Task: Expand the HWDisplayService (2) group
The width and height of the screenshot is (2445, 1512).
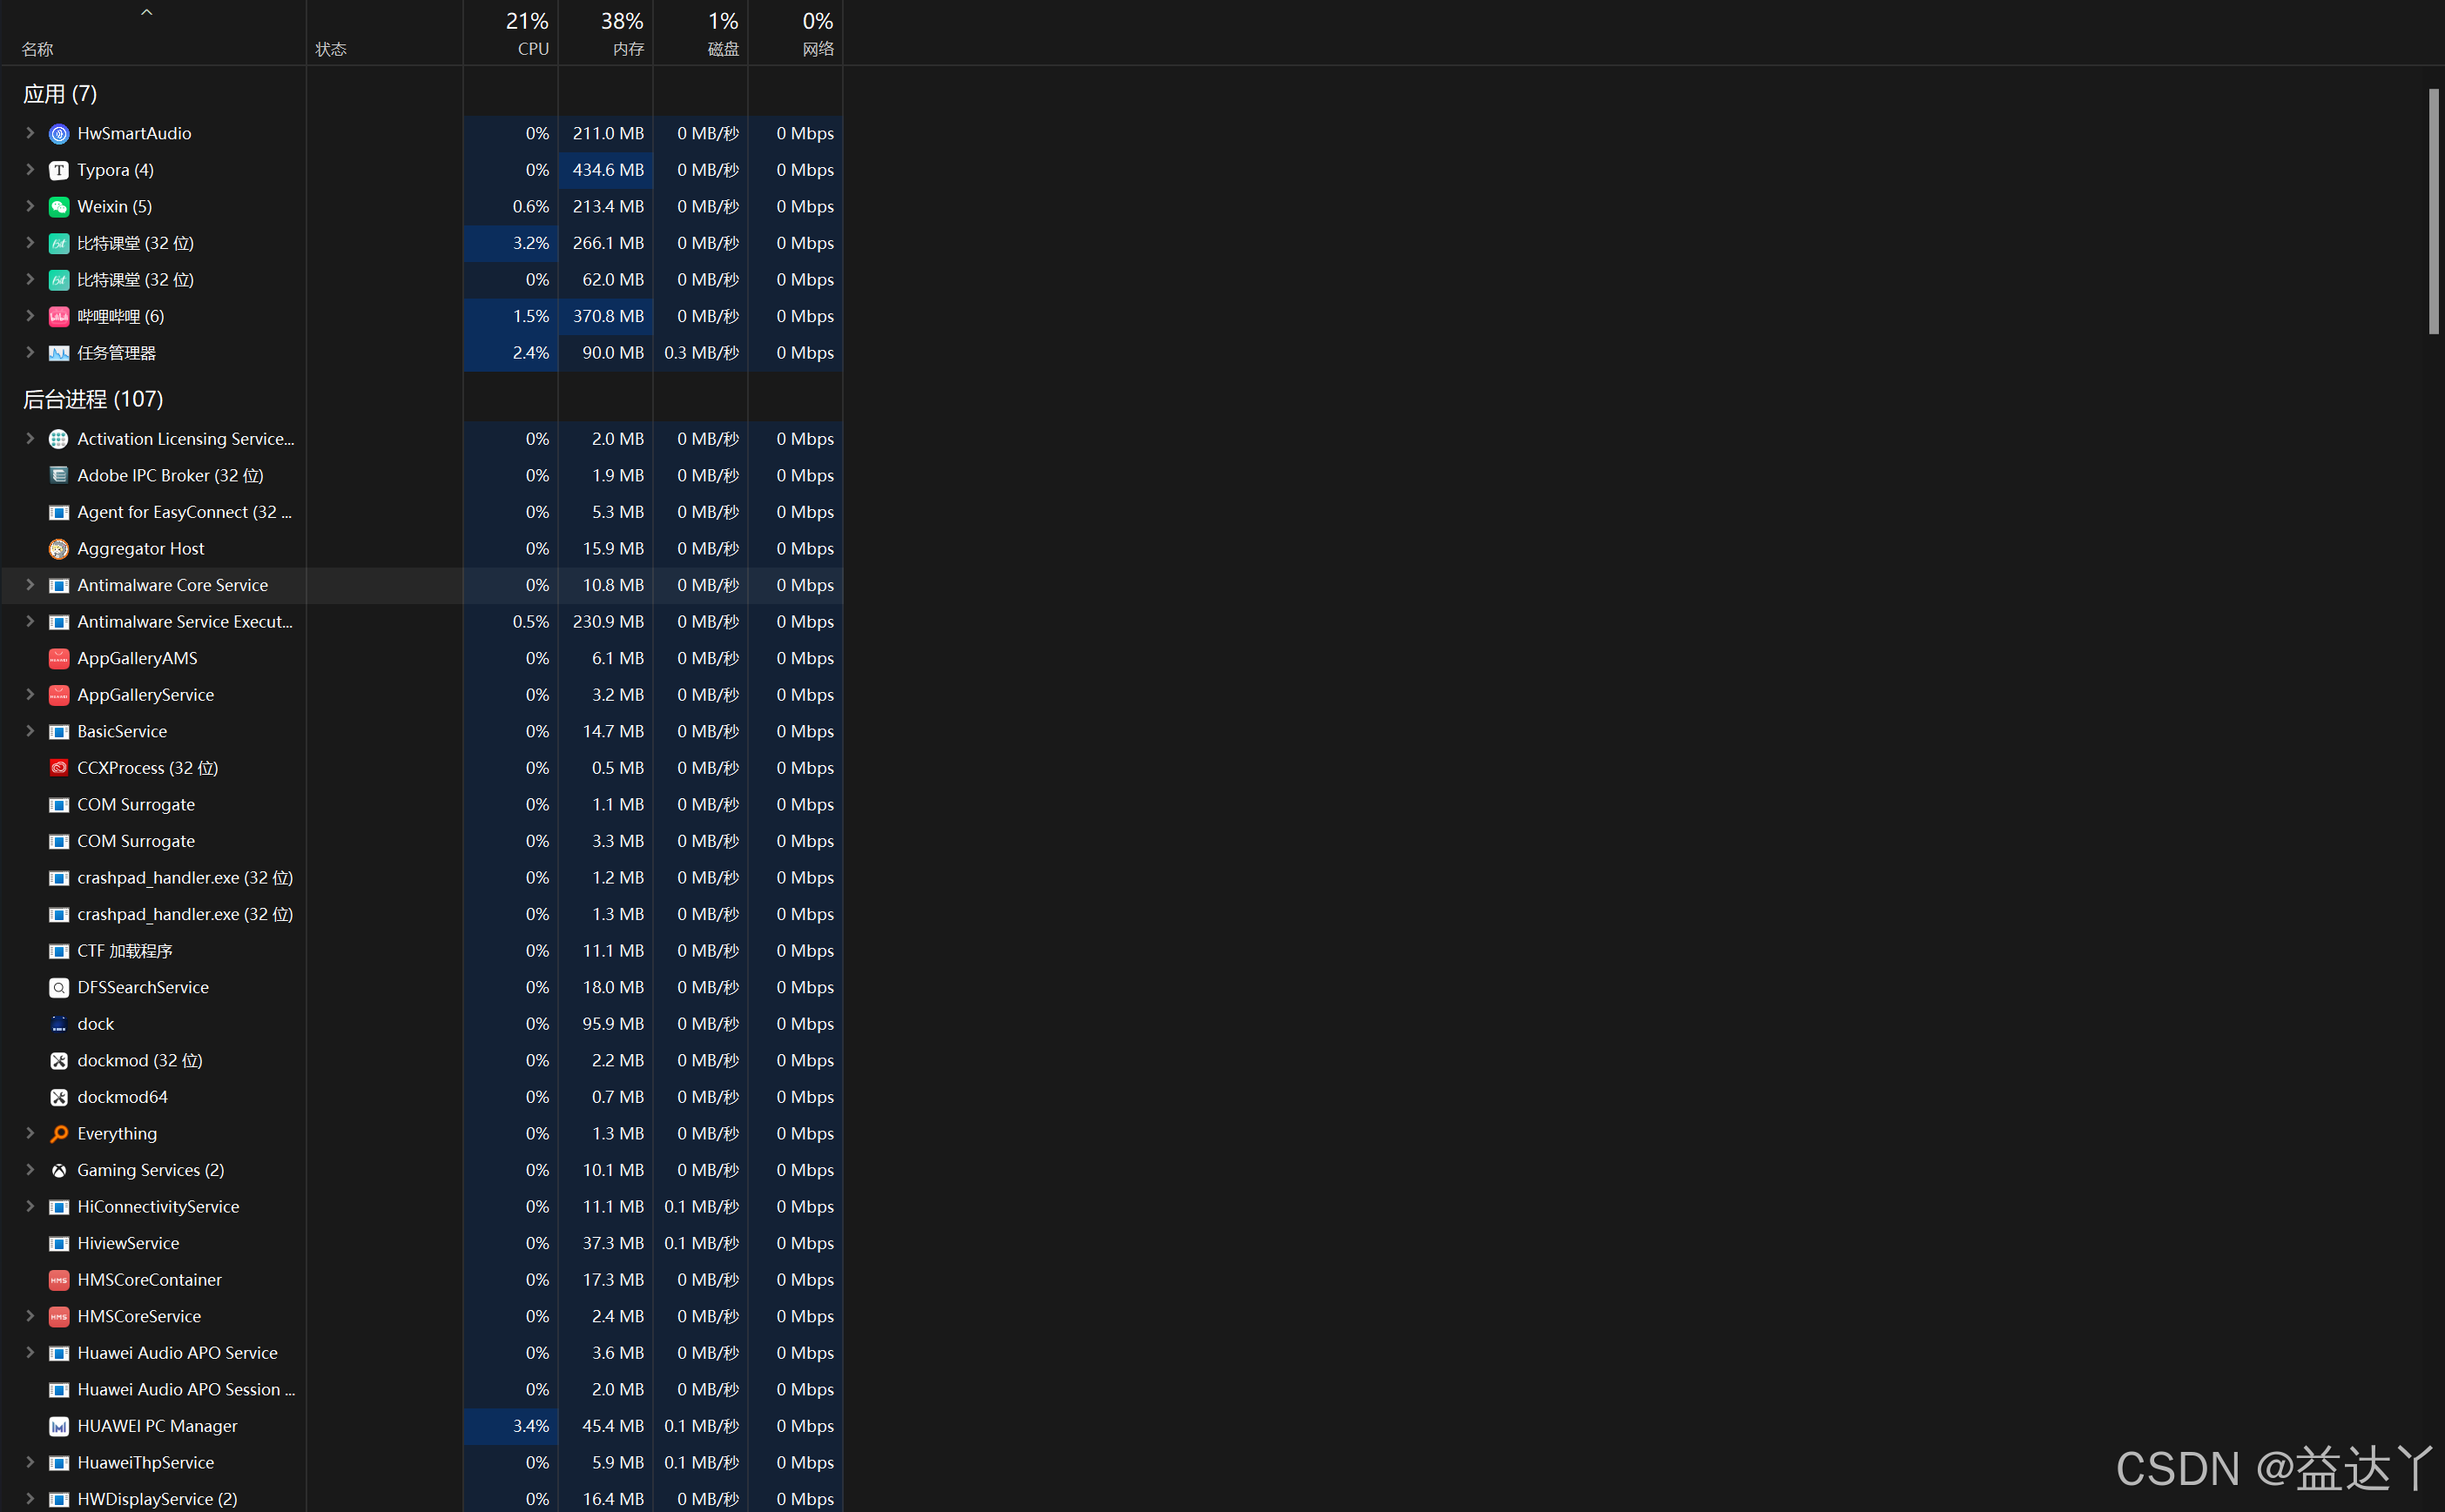Action: 30,1499
